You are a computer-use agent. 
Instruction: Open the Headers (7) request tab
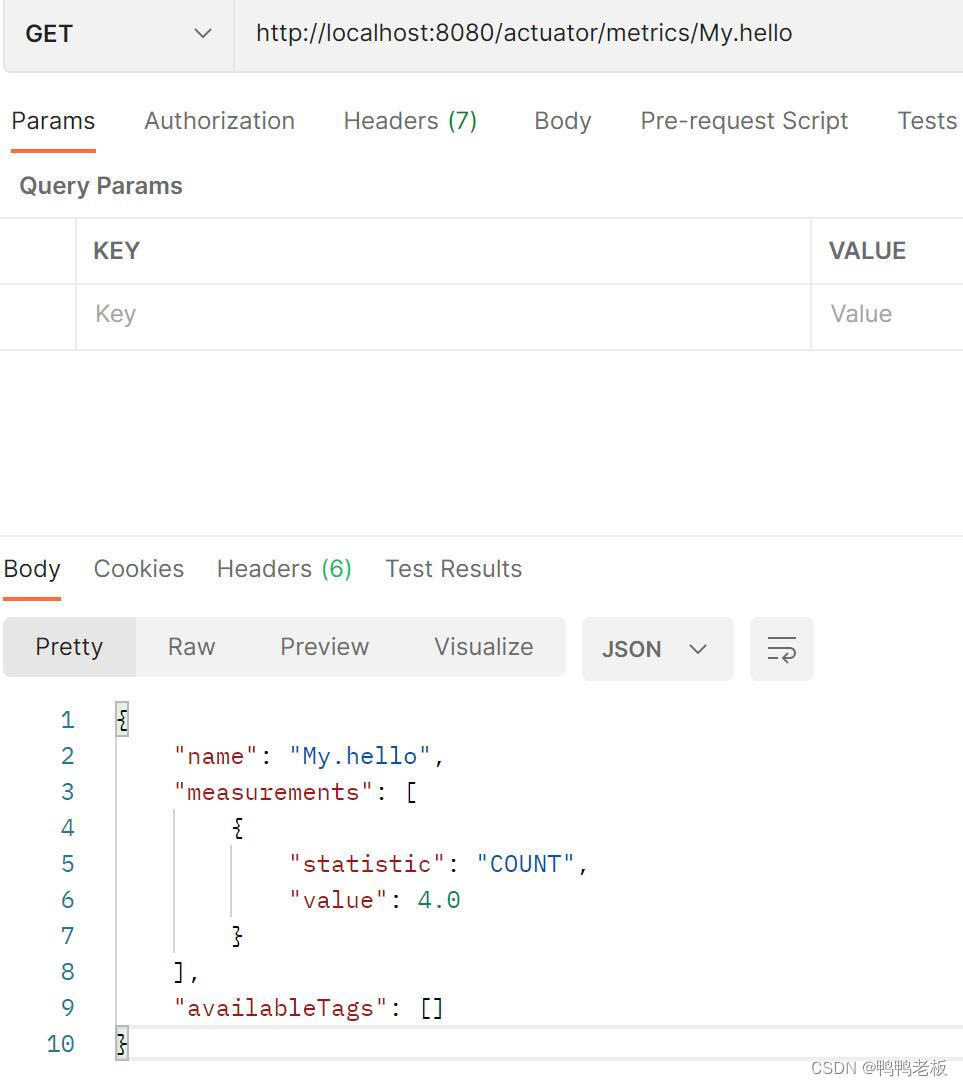coord(410,120)
